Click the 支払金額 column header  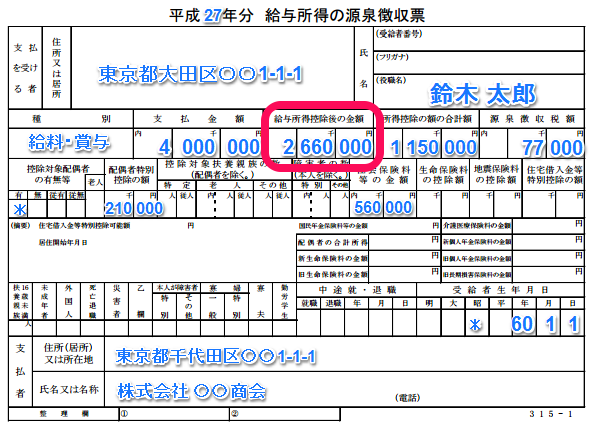(199, 119)
